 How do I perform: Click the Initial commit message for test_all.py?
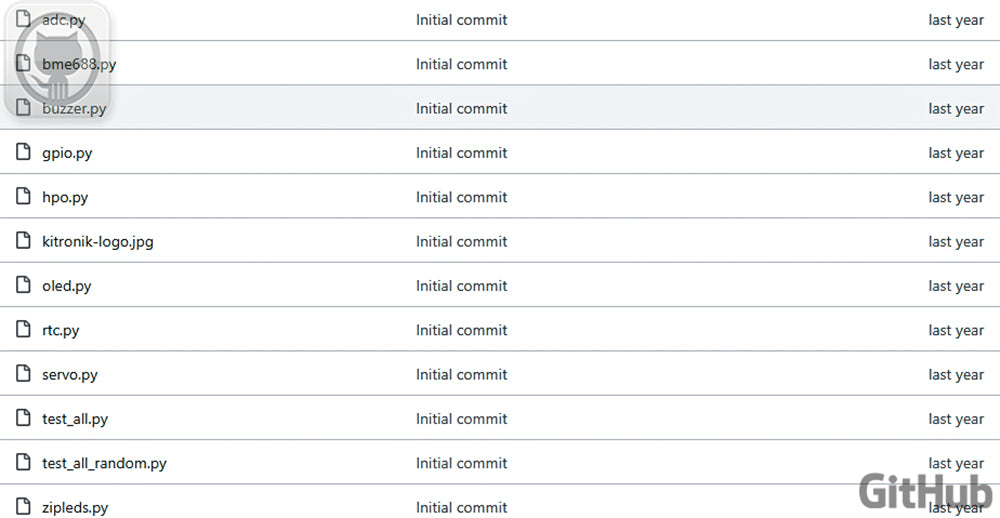click(x=461, y=419)
